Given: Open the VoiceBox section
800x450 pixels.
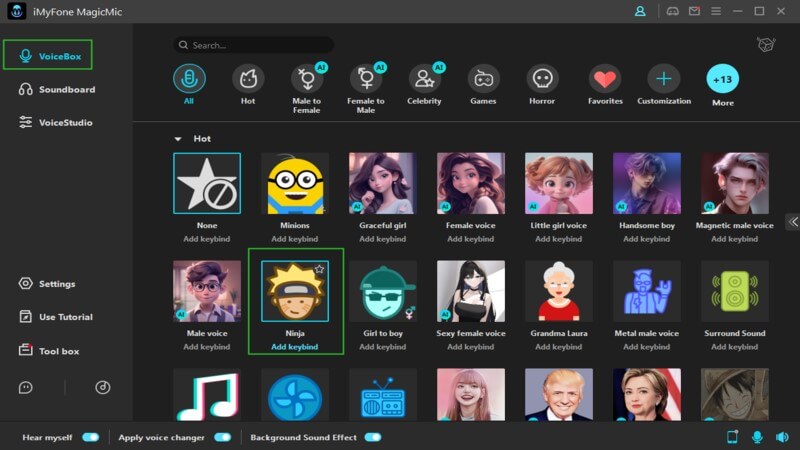Looking at the screenshot, I should pyautogui.click(x=48, y=55).
